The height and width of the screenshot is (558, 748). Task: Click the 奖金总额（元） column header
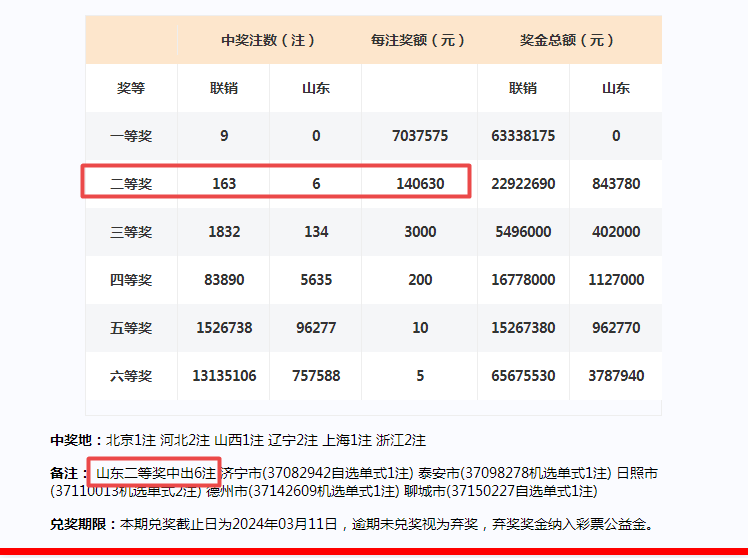[568, 41]
